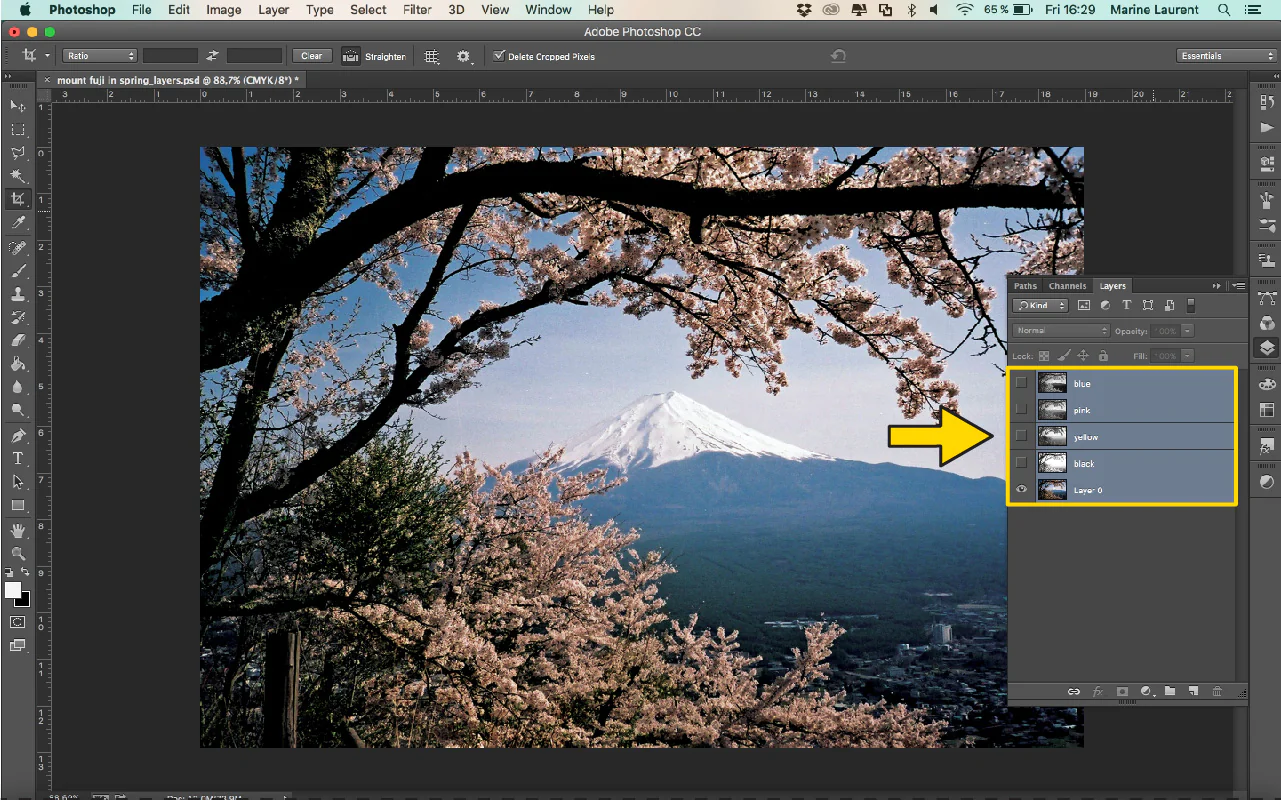Open the Essentials workspace dropdown
The image size is (1281, 800).
[1227, 56]
